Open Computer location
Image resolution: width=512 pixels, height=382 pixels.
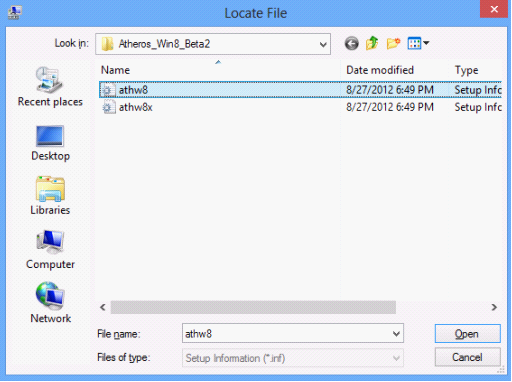coord(50,250)
